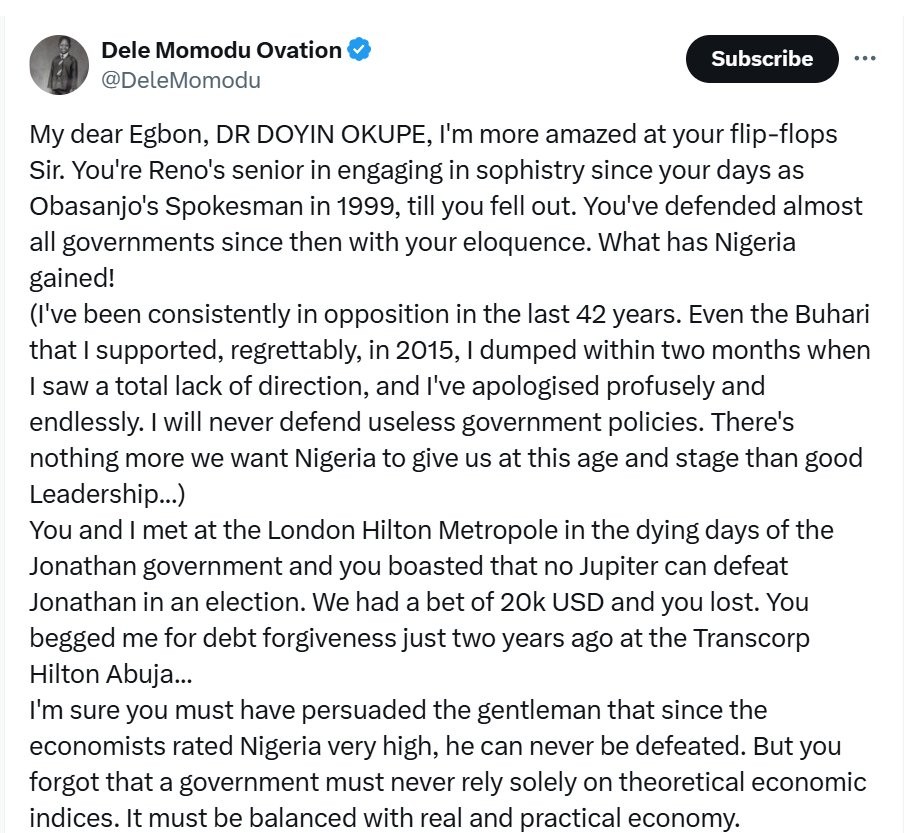Click the three-dot more options icon

[x=865, y=58]
